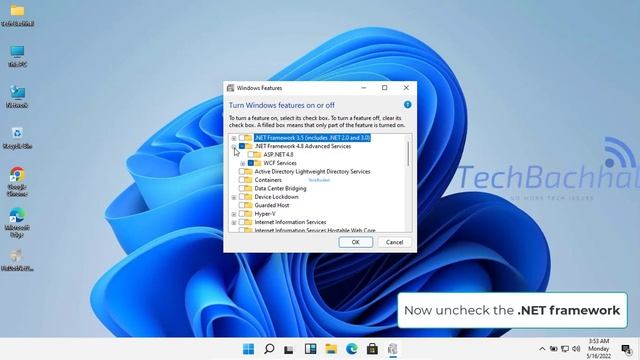Viewport: 640px width, 360px height.
Task: Open taskbar Search
Action: [x=269, y=349]
